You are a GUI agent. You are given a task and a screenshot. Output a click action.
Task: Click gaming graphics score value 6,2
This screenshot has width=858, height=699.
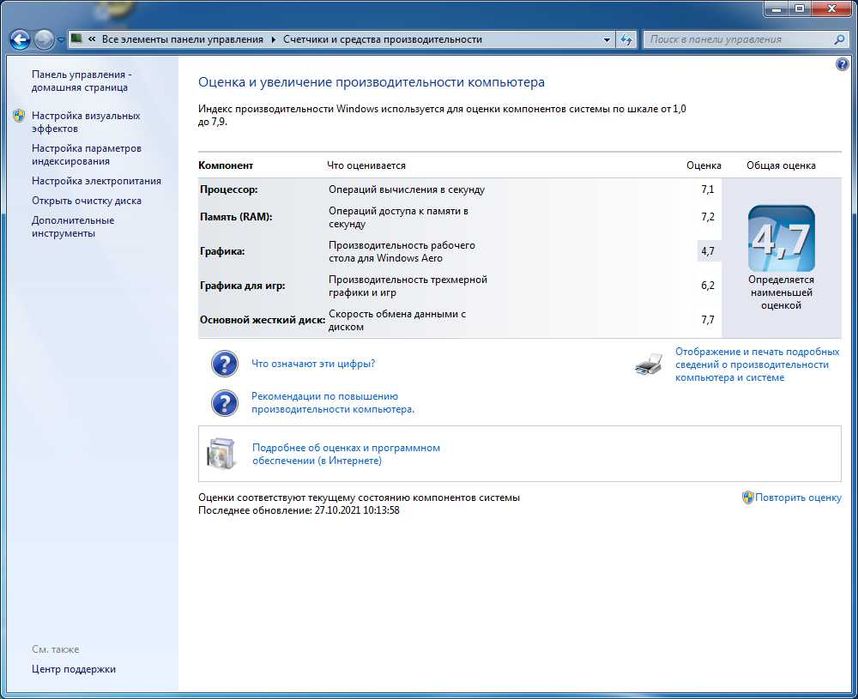(x=708, y=286)
